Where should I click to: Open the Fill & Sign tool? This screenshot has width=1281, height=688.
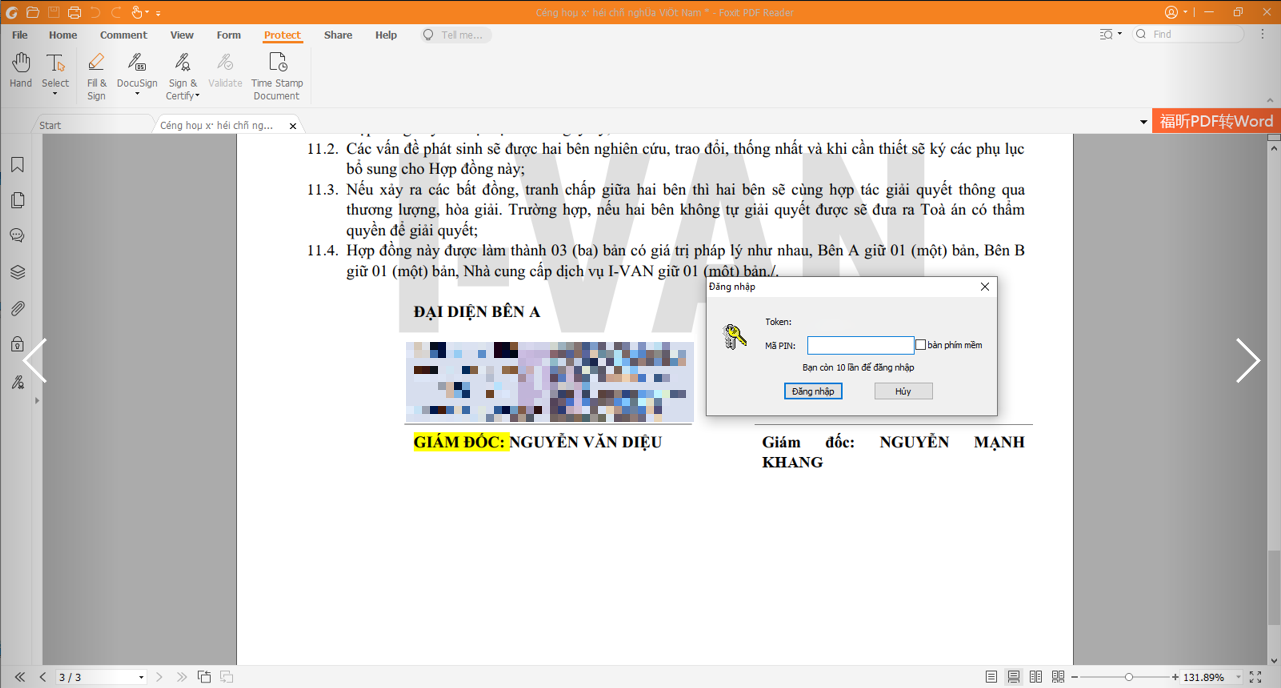click(96, 75)
